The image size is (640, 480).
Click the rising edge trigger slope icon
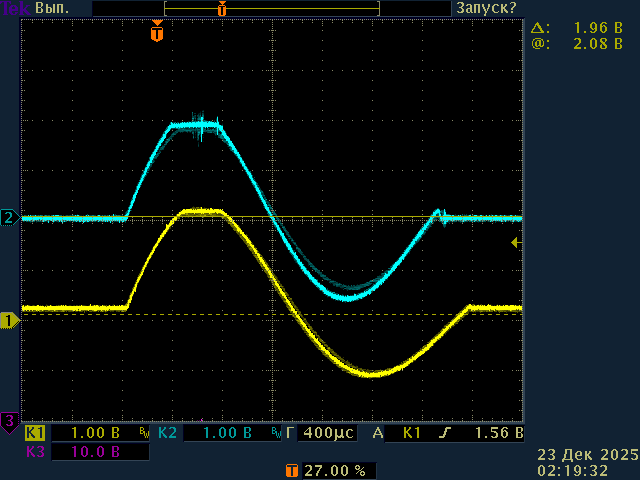pyautogui.click(x=443, y=434)
